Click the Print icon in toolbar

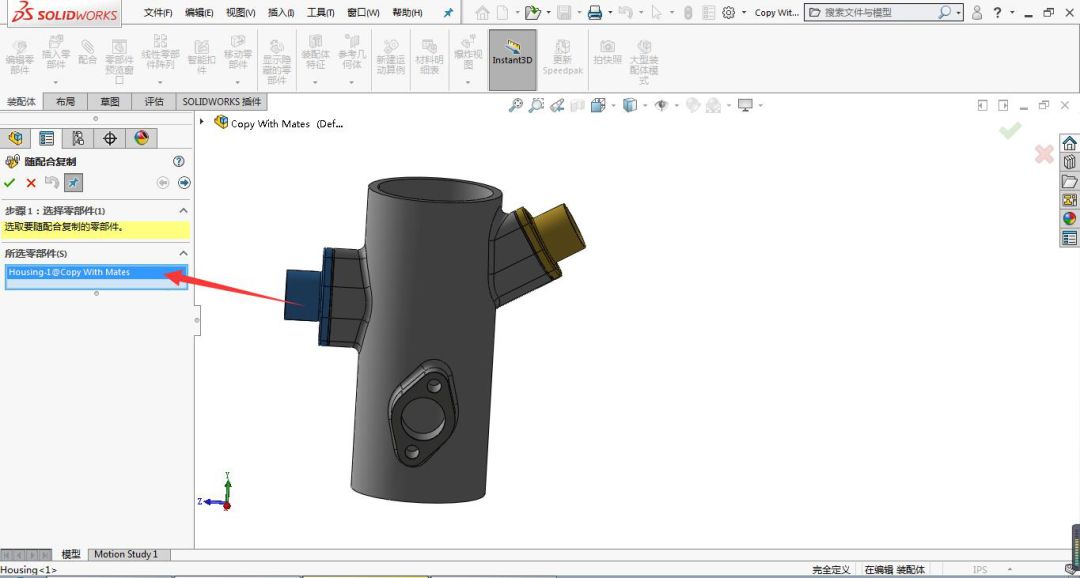coord(595,12)
